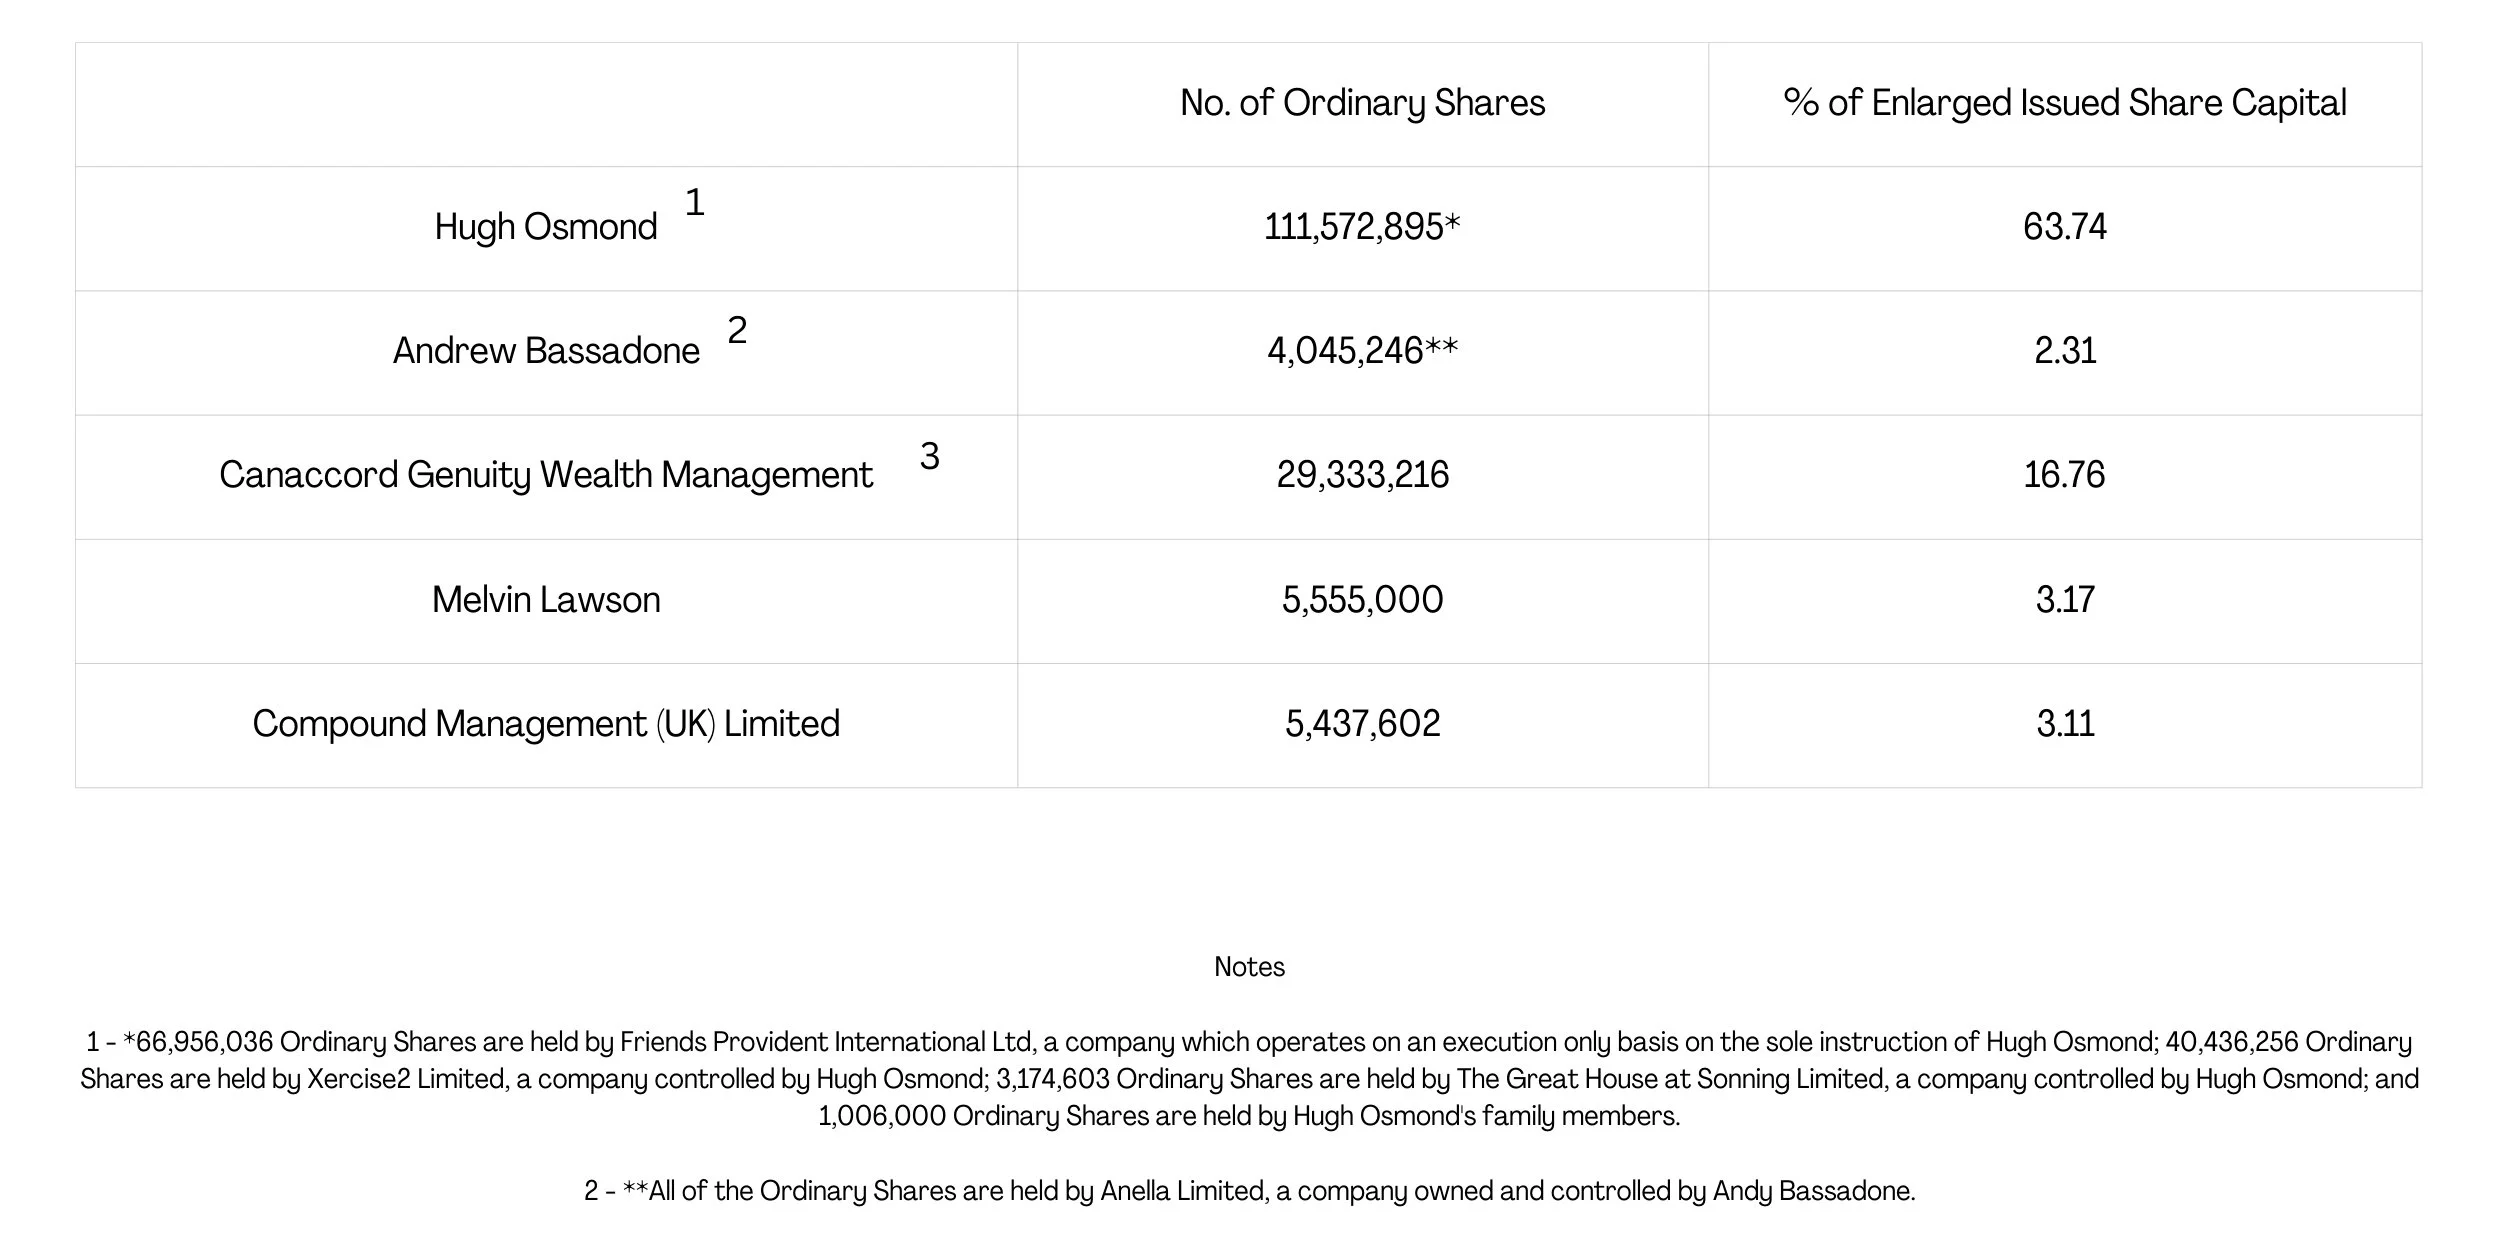Select the Andrew Bassadone row label
Screen dimensions: 2500x1250
545,352
